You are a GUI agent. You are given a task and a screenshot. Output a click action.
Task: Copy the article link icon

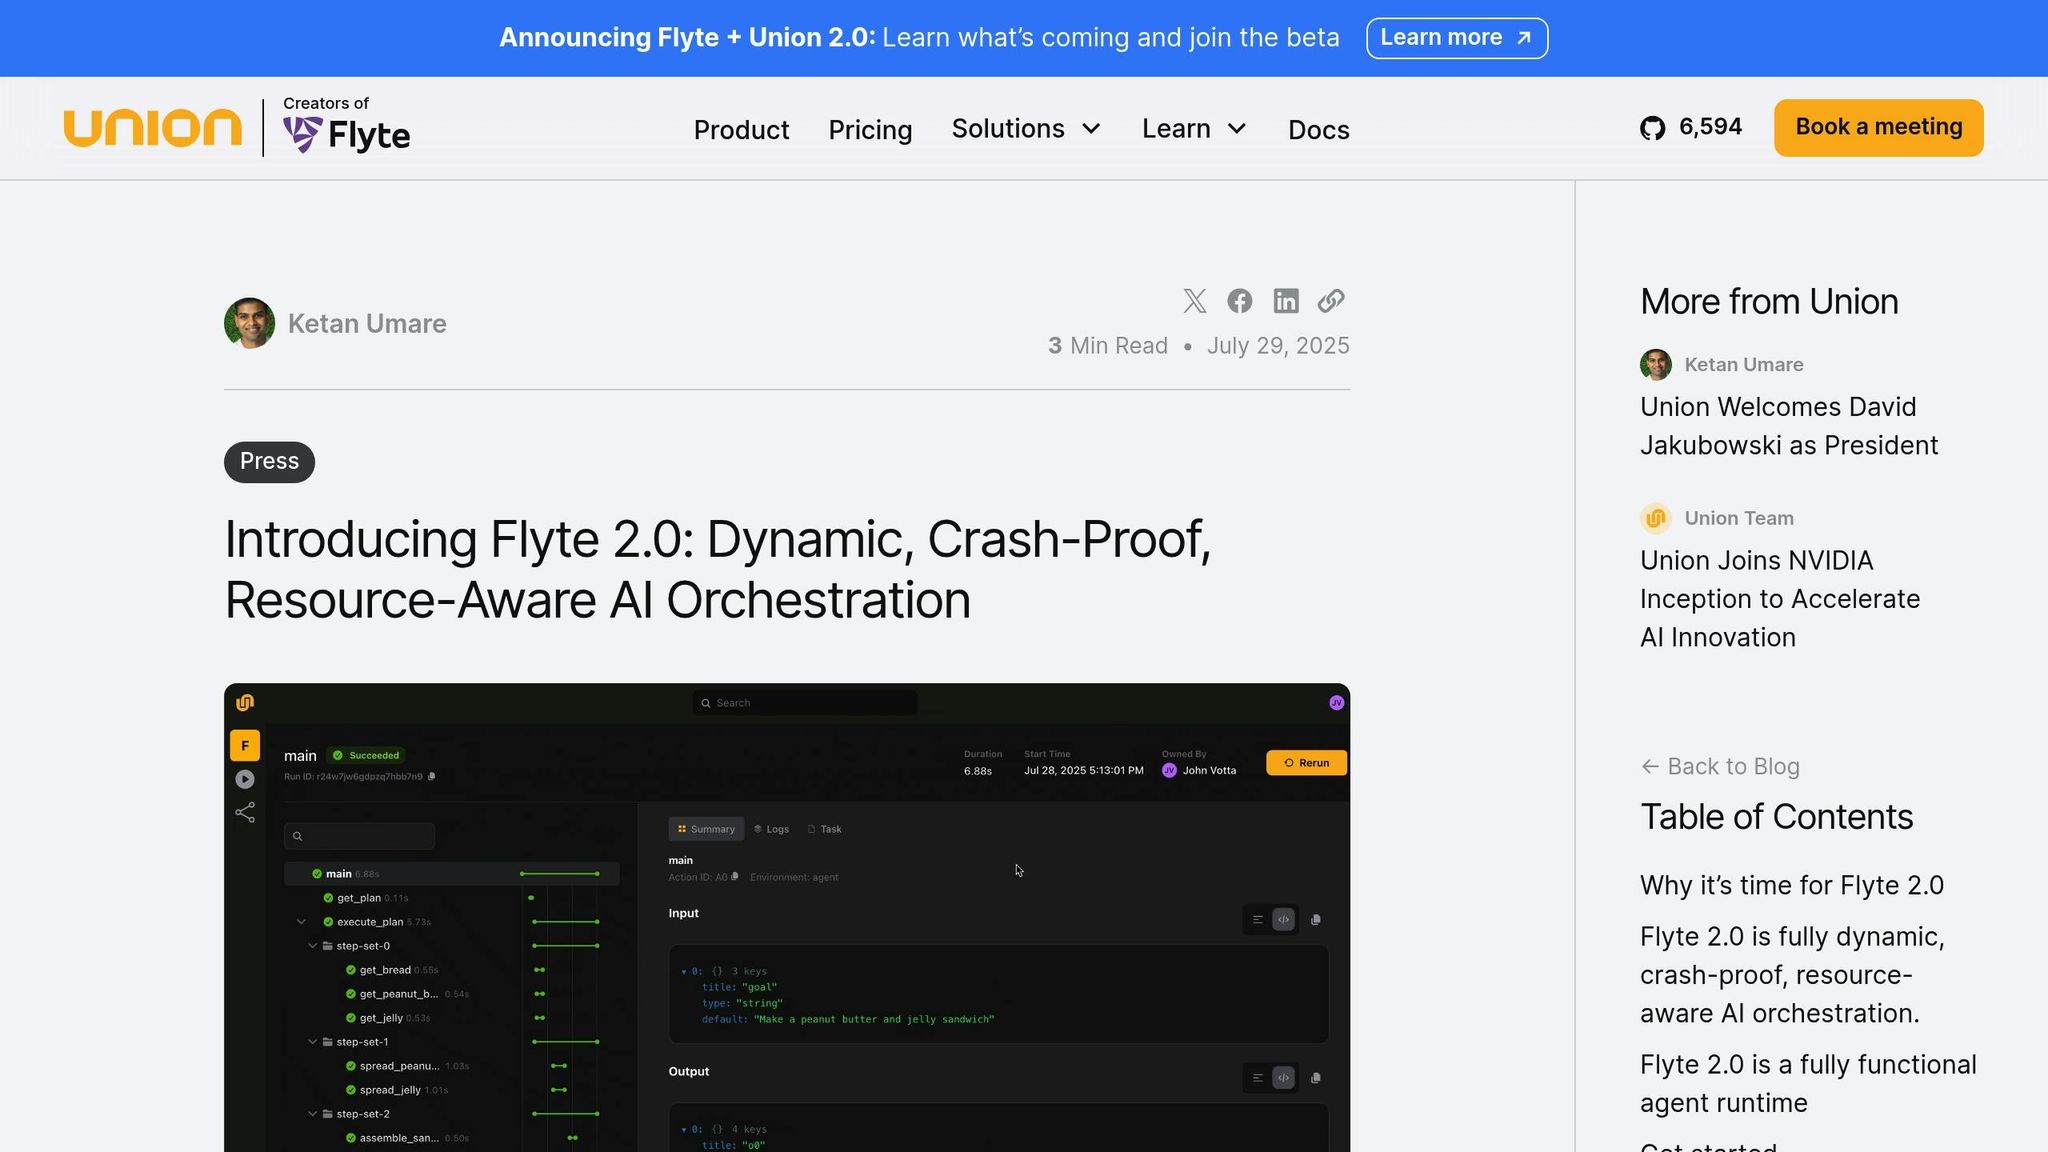click(1330, 301)
